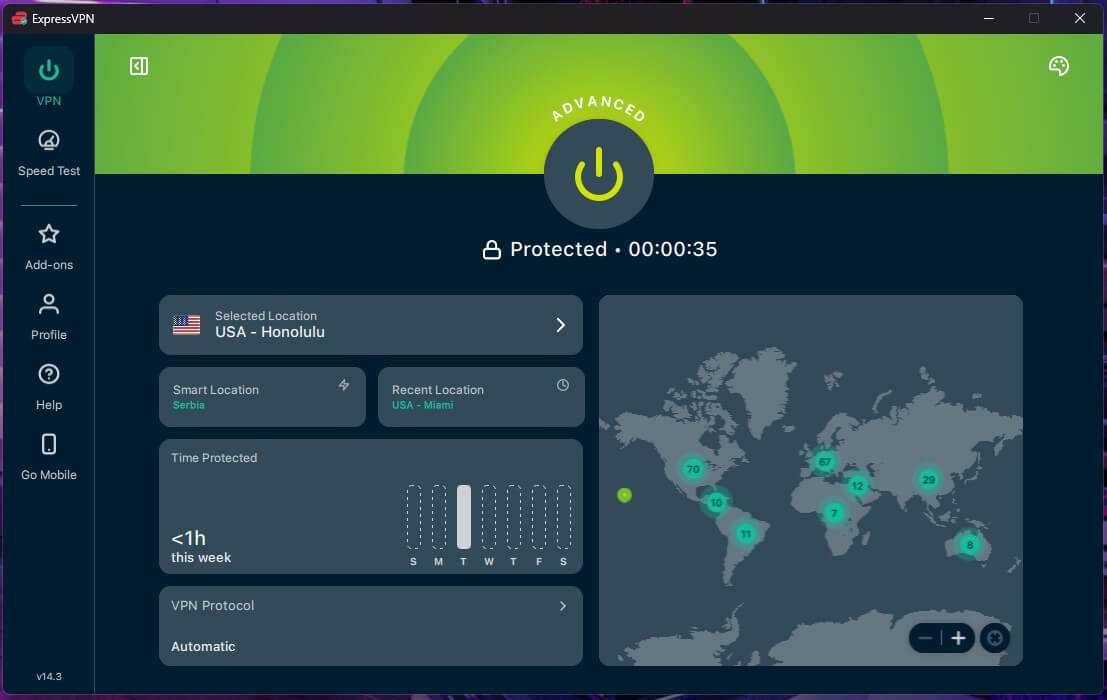Image resolution: width=1107 pixels, height=700 pixels.
Task: Click the version text v14.3
Action: 49,676
